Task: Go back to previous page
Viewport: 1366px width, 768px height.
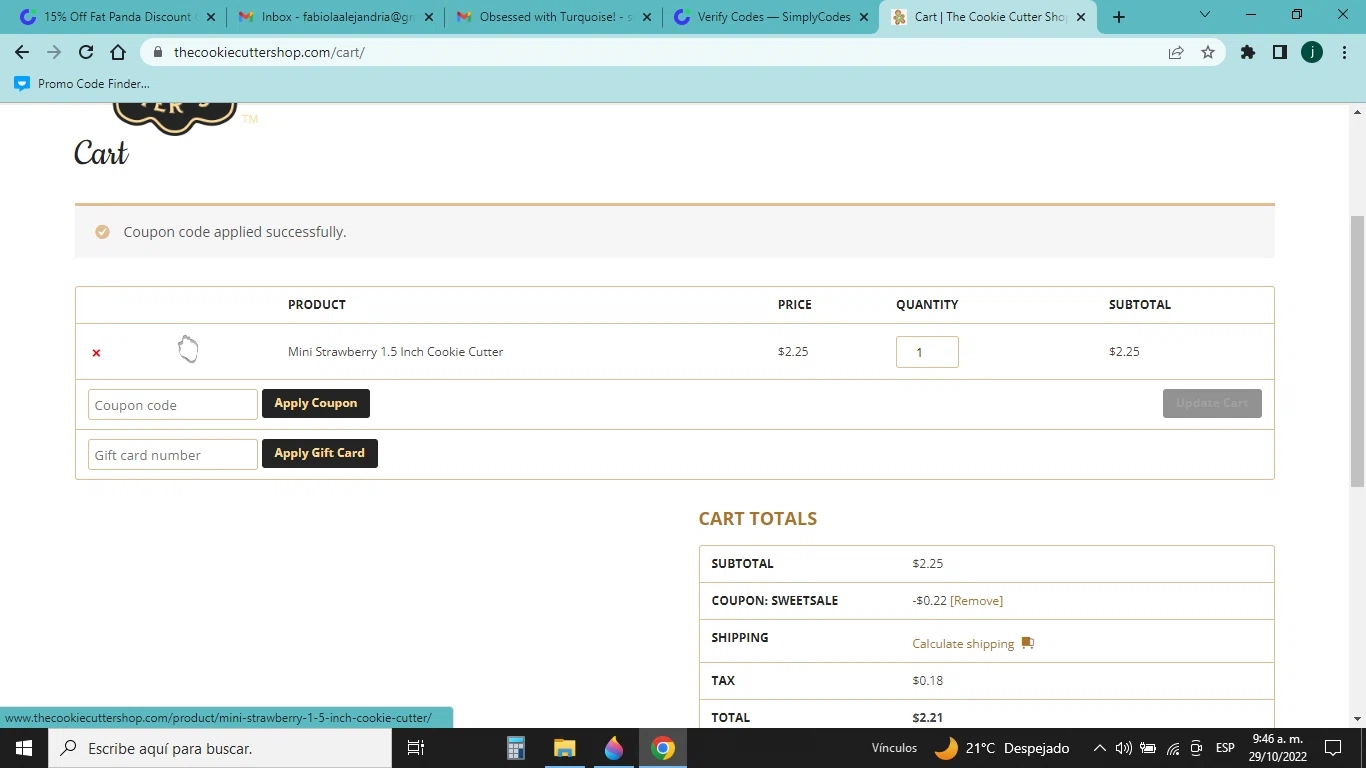Action: pos(22,52)
